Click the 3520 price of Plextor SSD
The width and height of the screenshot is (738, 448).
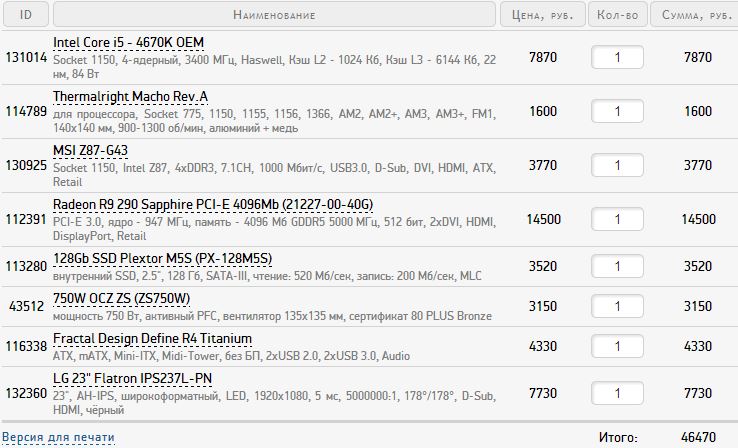coord(543,266)
